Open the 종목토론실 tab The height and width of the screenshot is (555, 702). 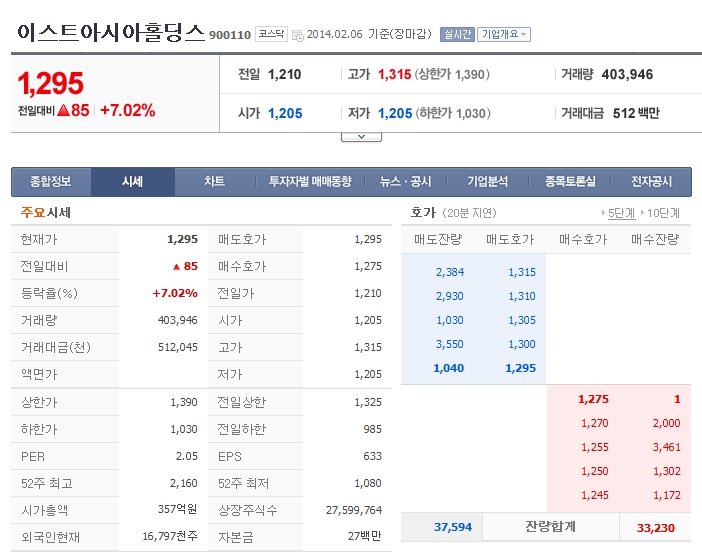570,182
